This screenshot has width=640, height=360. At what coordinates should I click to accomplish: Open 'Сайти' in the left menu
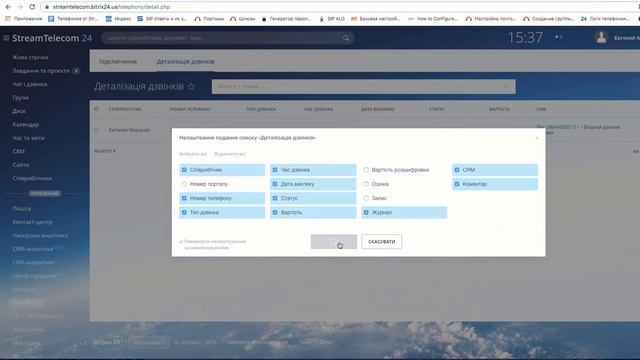click(20, 164)
